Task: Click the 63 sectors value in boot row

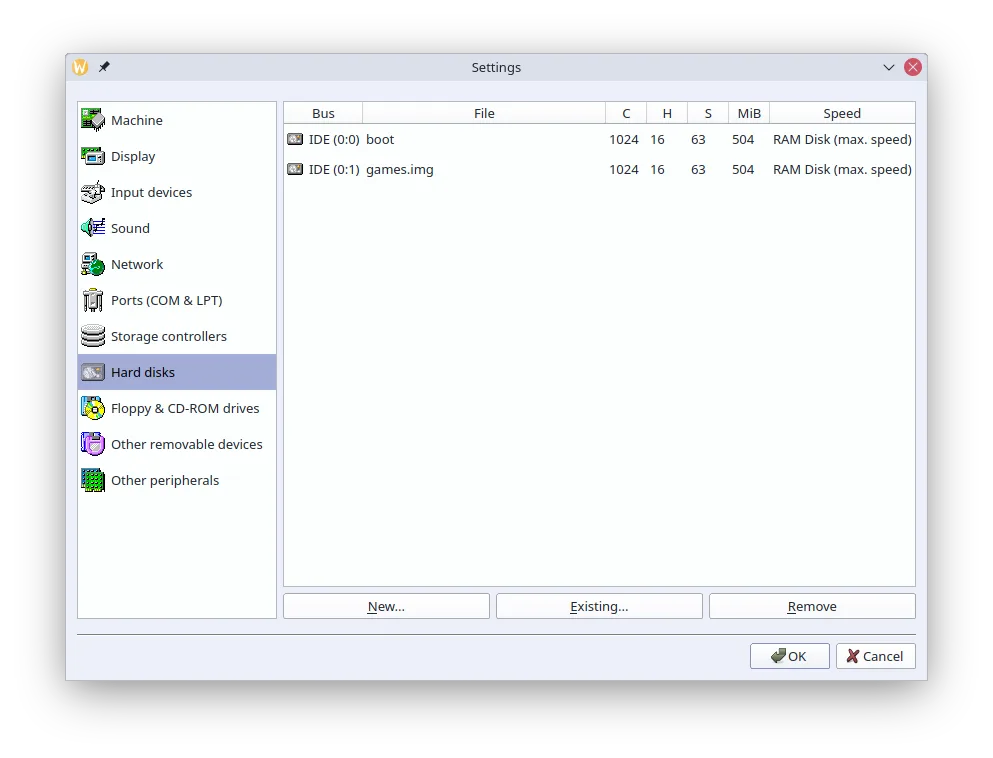Action: click(x=698, y=139)
